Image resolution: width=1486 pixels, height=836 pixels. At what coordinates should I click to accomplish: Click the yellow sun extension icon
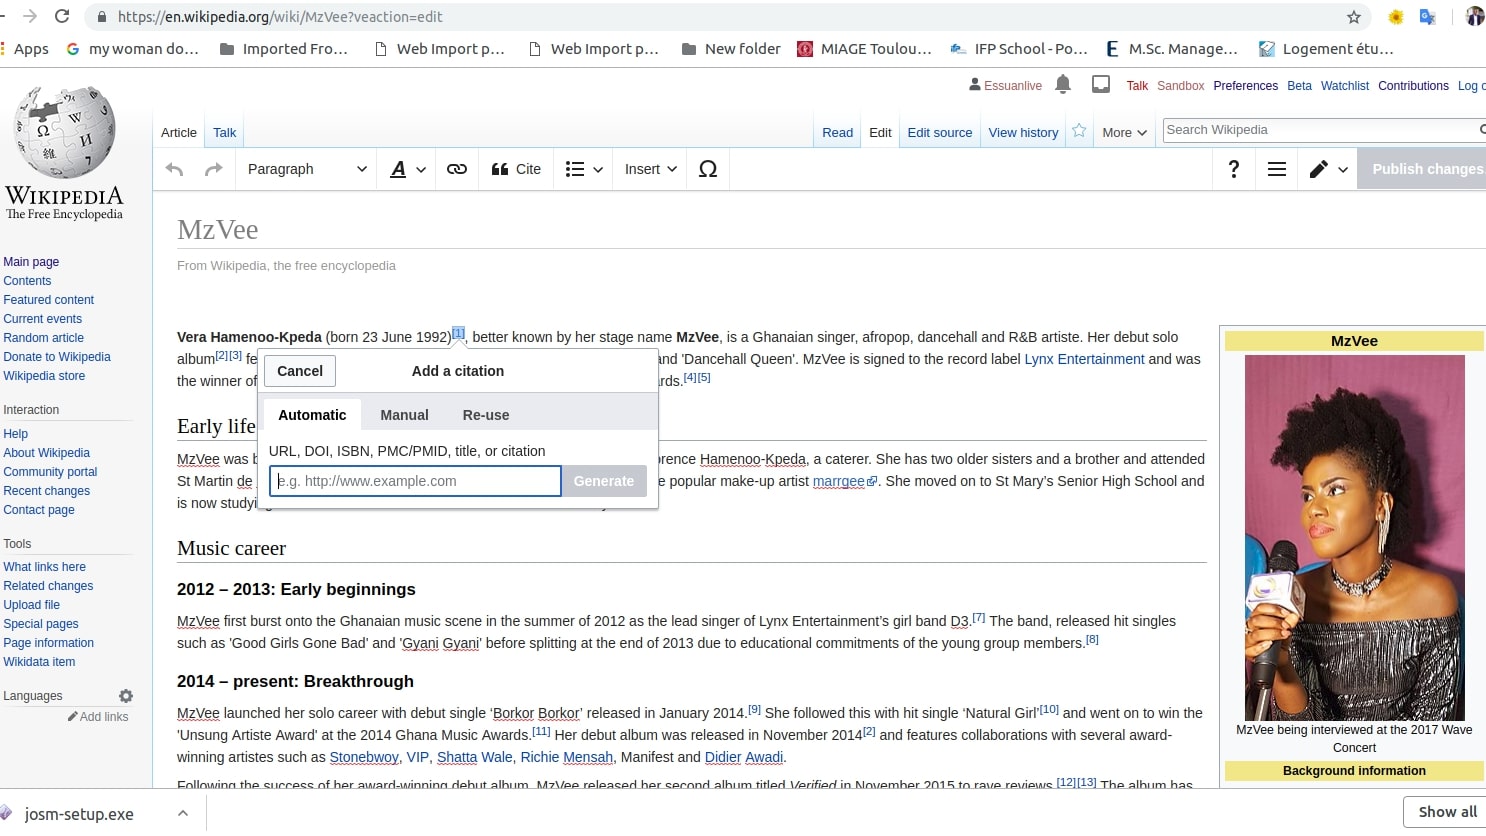click(x=1396, y=17)
